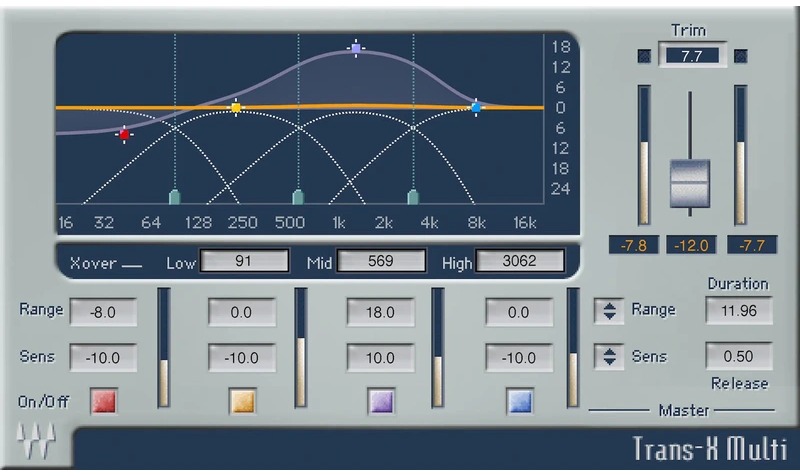Screen dimensions: 800x476
Task: Select the purple band node on graph
Action: coord(356,48)
